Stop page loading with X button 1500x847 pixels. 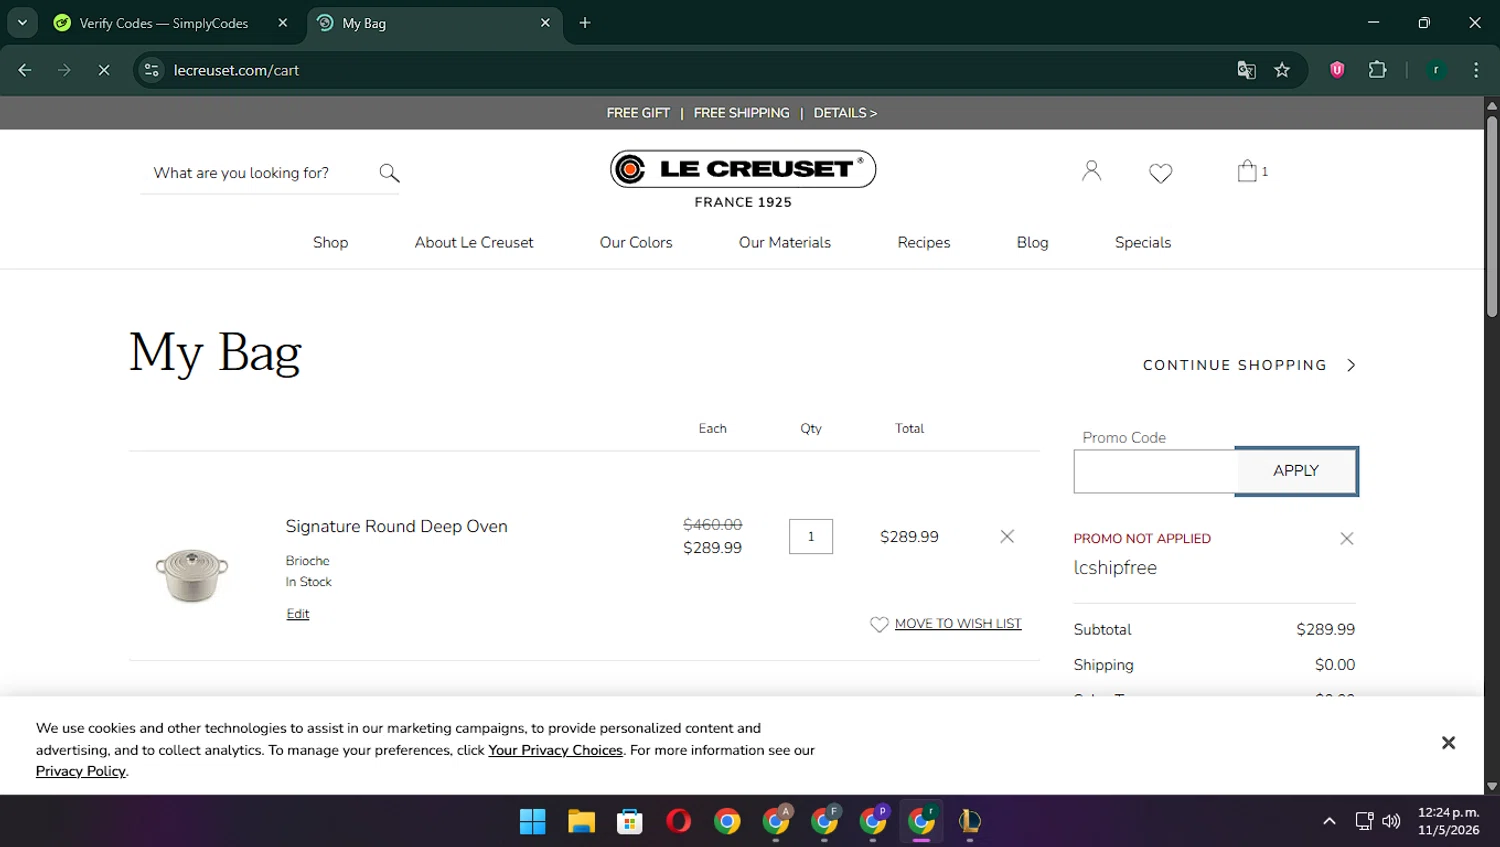click(103, 70)
